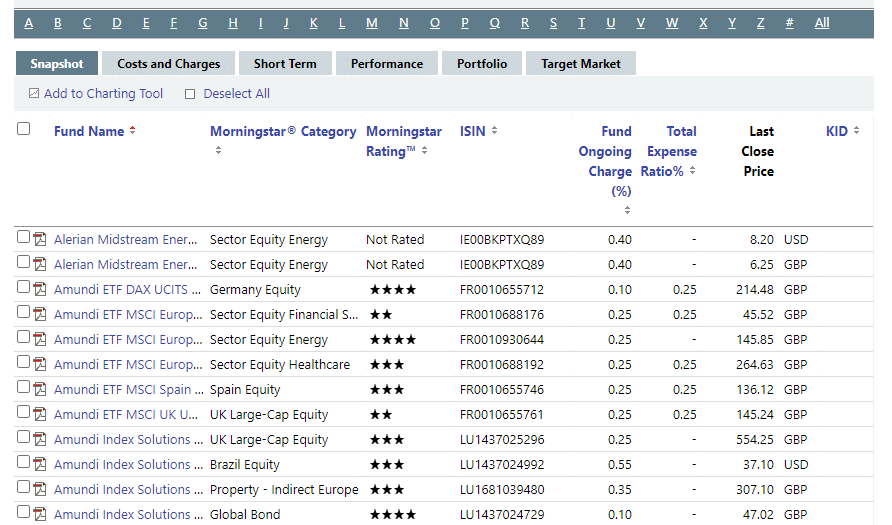
Task: Open PDF icon for Sector Equity Financial fund
Action: click(x=40, y=314)
